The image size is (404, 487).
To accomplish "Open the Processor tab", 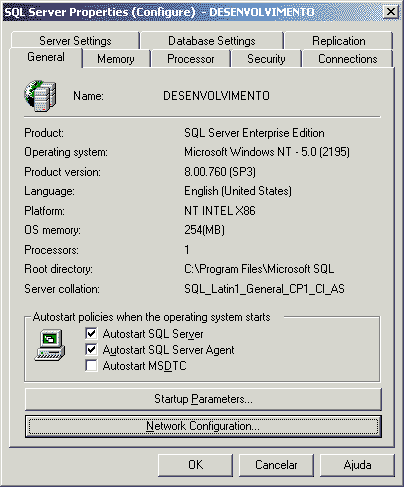I will pos(191,59).
